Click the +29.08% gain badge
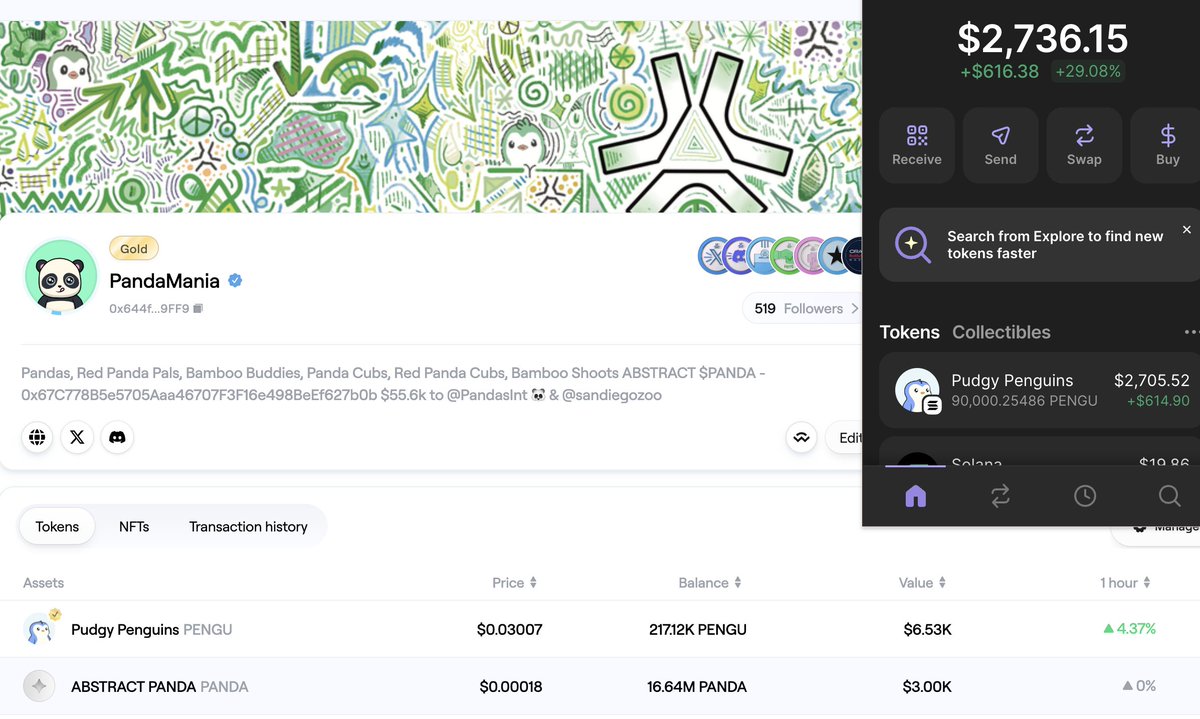The height and width of the screenshot is (719, 1200). 1088,71
